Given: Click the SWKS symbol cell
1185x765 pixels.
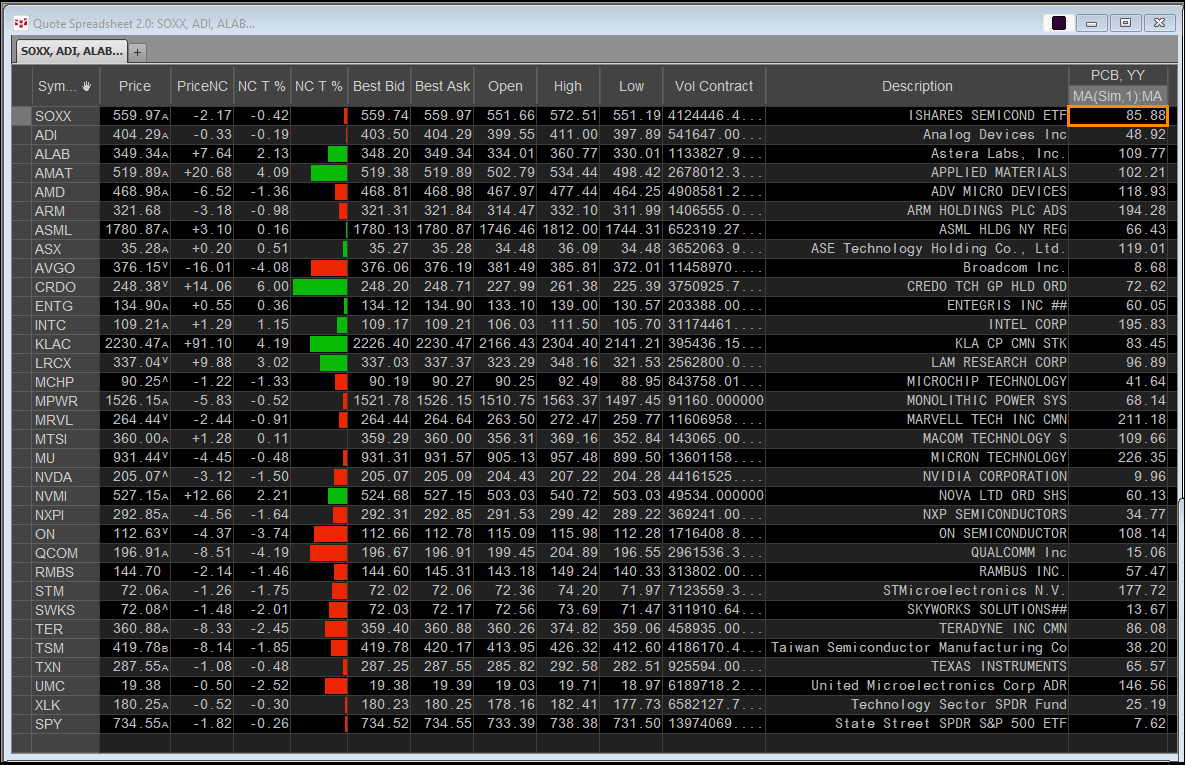Looking at the screenshot, I should [x=65, y=610].
